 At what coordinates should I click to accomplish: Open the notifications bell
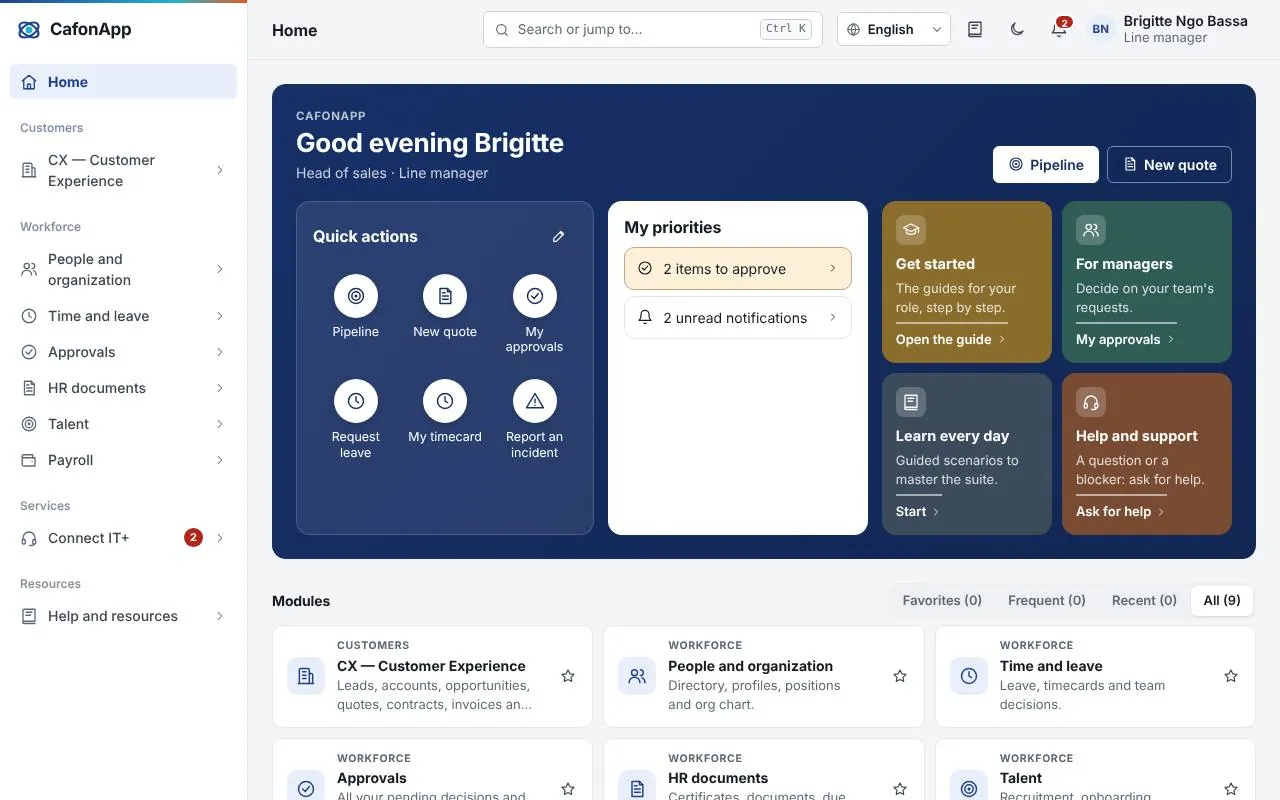[1059, 30]
